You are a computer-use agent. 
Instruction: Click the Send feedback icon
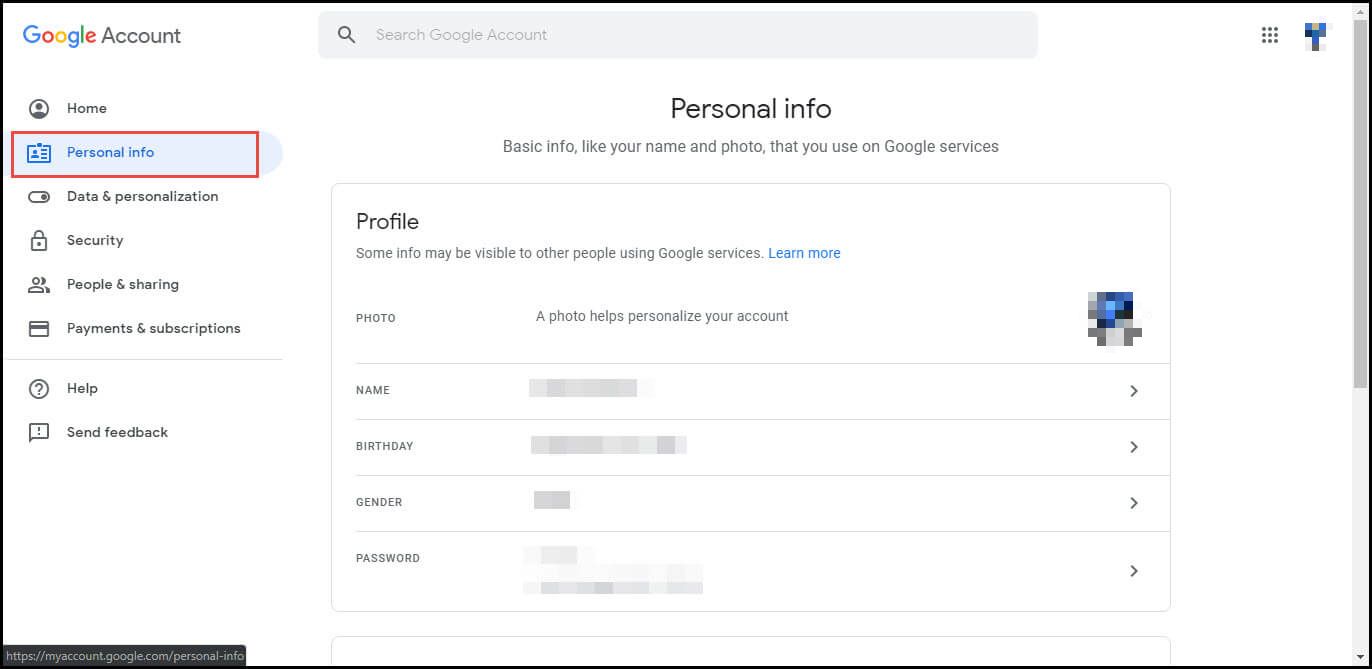tap(39, 433)
